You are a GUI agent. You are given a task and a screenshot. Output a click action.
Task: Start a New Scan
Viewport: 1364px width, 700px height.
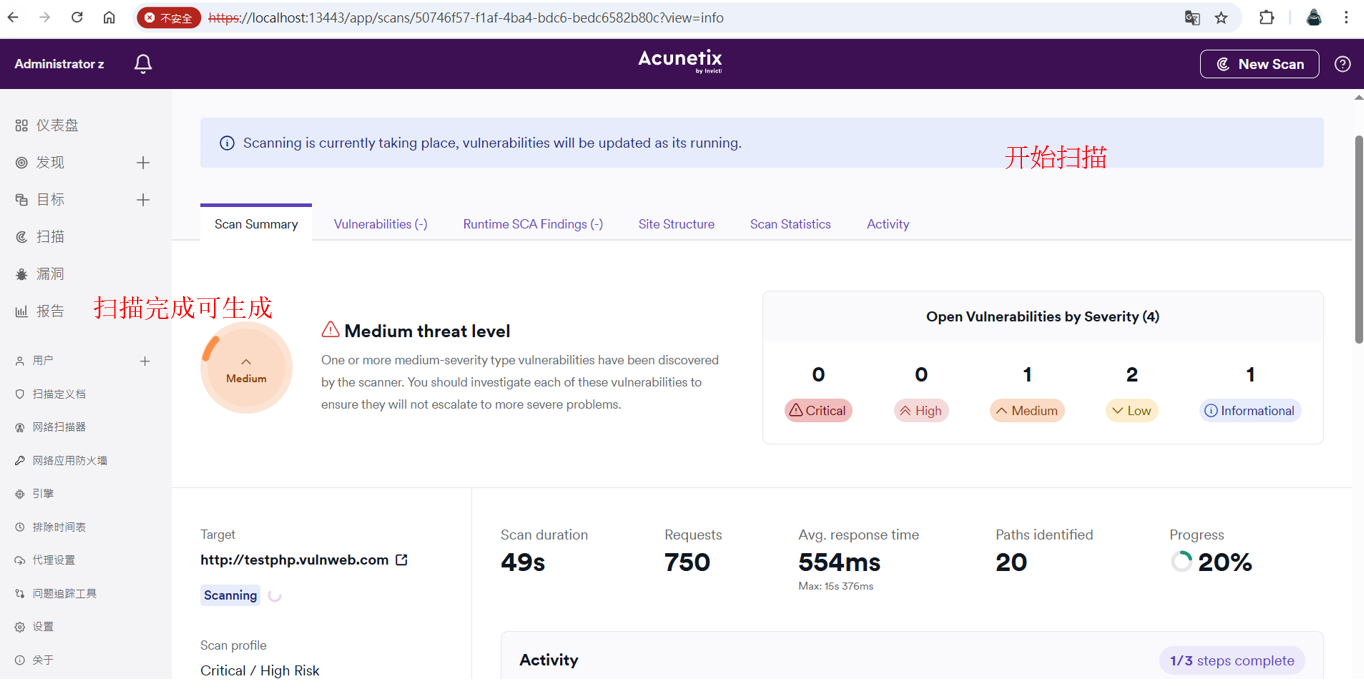(1259, 64)
